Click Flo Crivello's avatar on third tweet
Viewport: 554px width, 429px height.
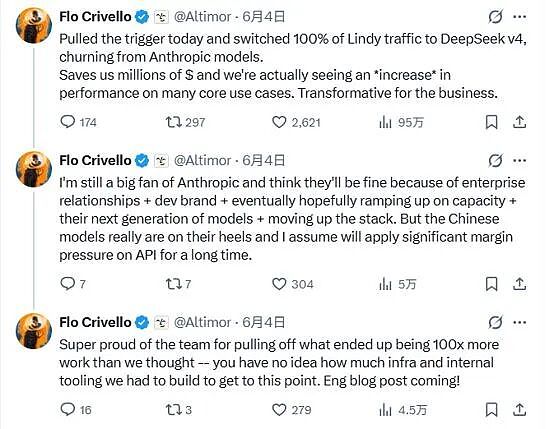pyautogui.click(x=34, y=331)
